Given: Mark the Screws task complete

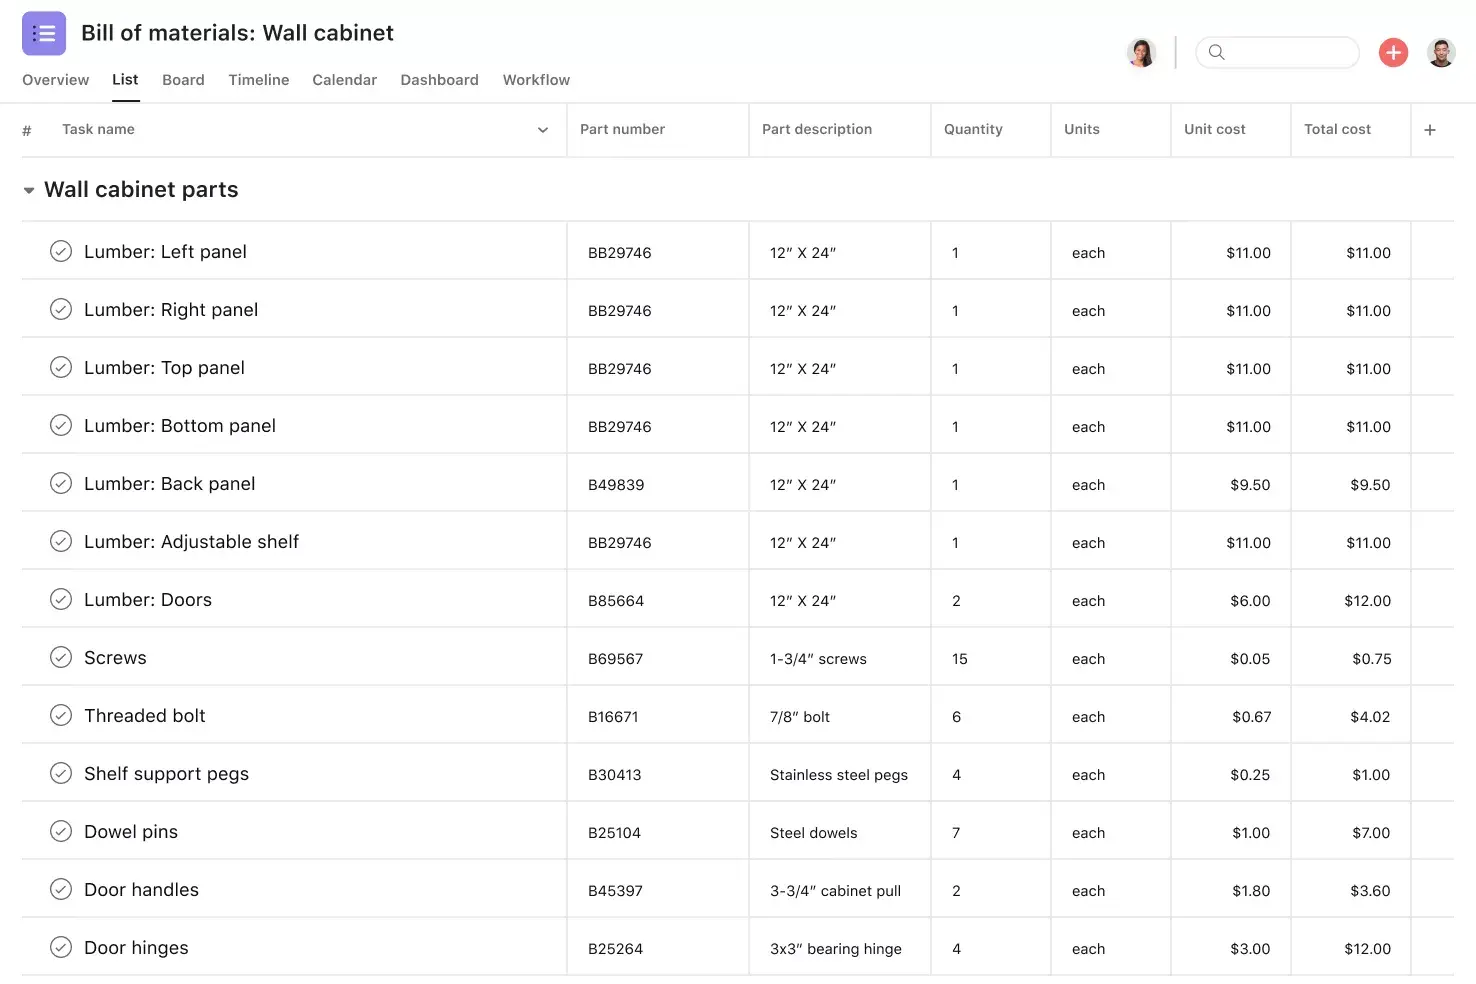Looking at the screenshot, I should pyautogui.click(x=60, y=657).
